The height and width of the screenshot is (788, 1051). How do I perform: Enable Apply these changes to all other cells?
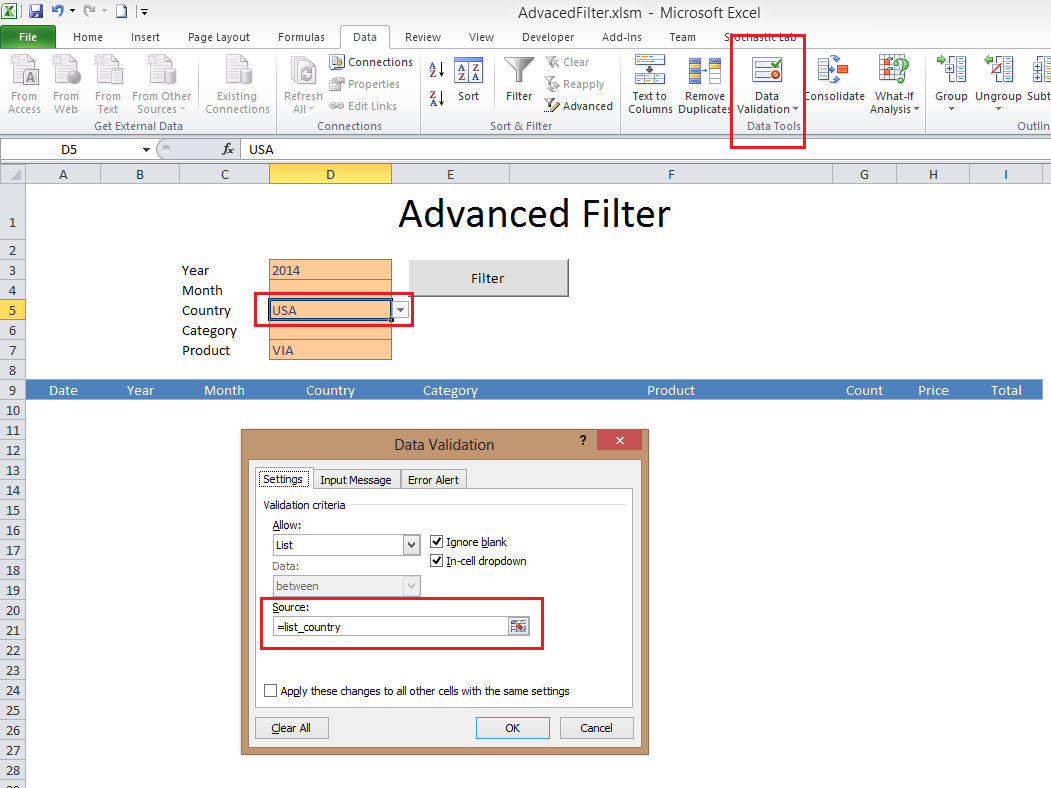pos(271,691)
